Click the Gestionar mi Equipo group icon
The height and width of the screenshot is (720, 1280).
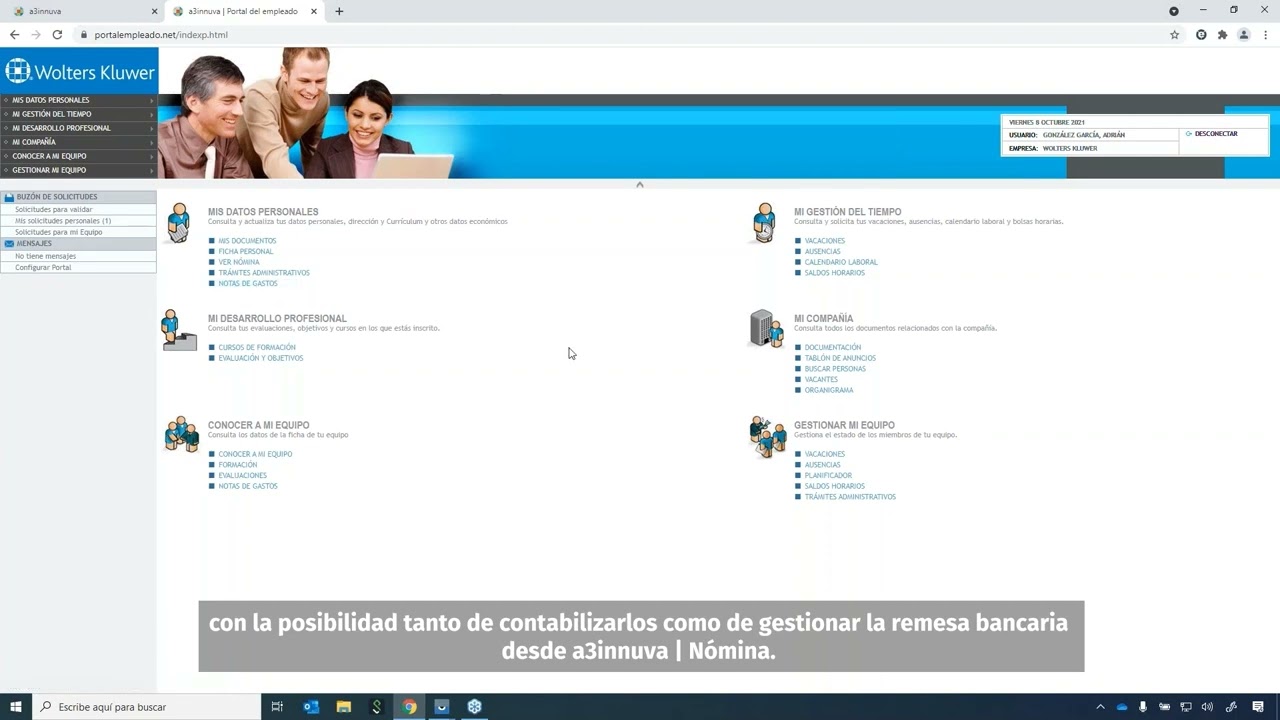768,436
